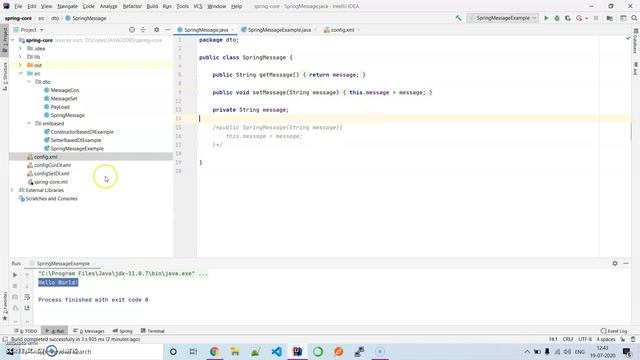Click the Stop icon in the Run panel
Viewport: 640px width, 360px height.
[15, 286]
